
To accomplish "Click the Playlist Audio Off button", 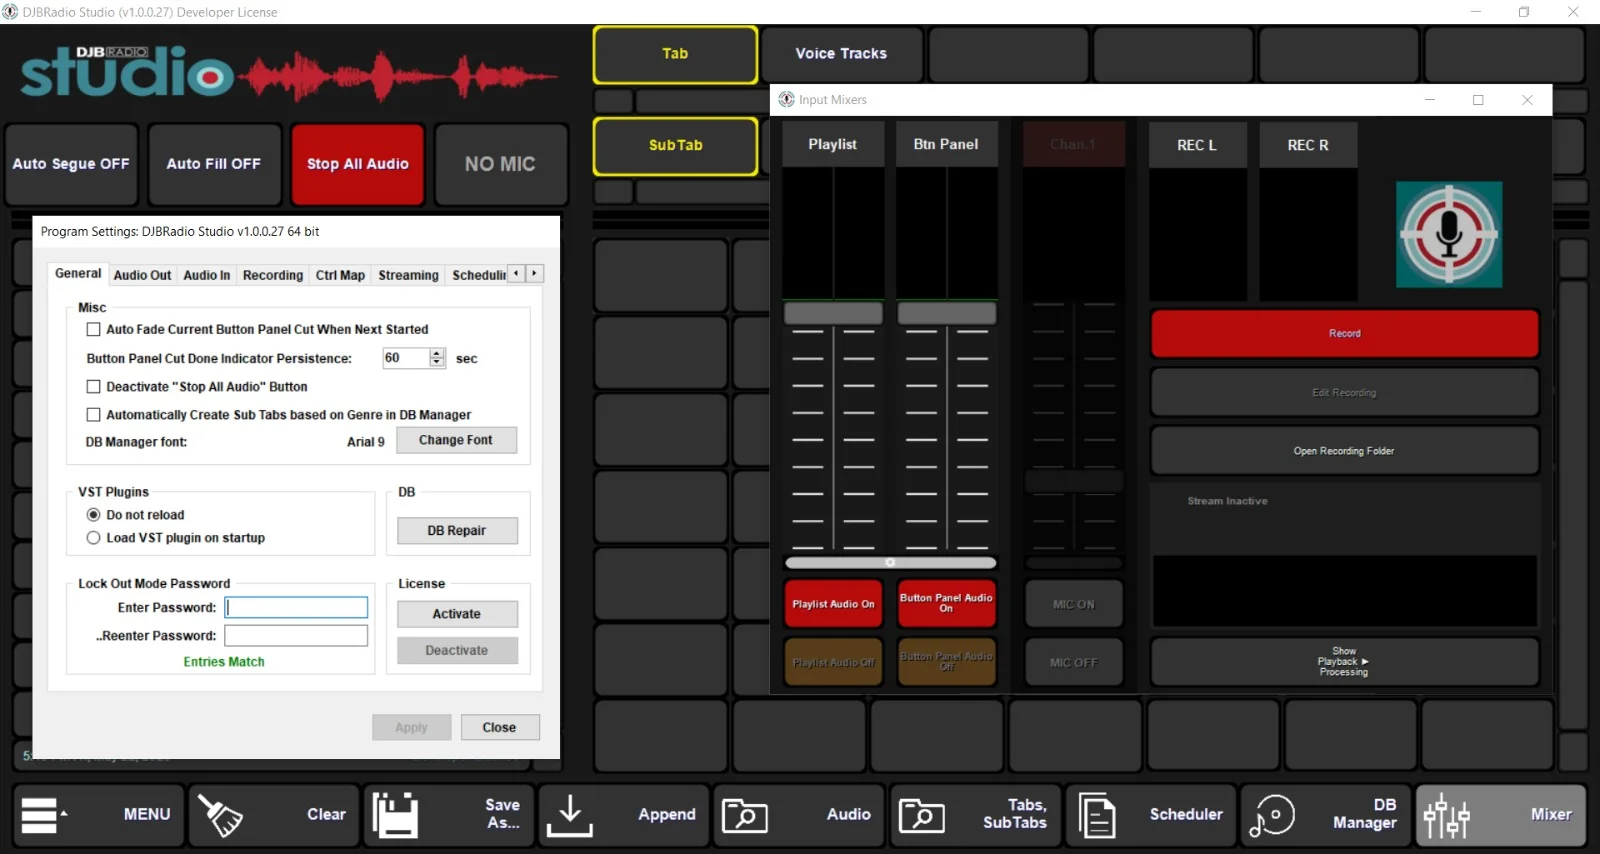I will point(833,662).
